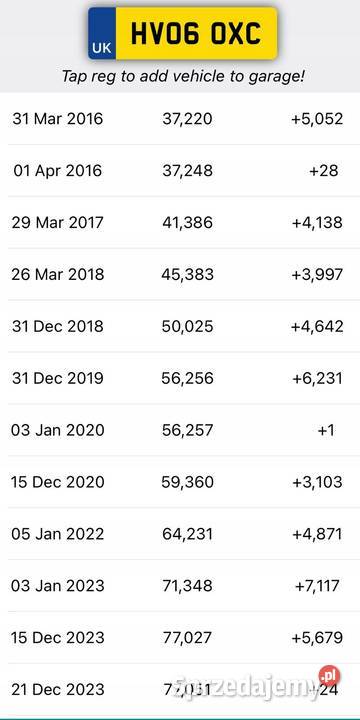The width and height of the screenshot is (360, 720).
Task: Click the +4,871 difference for Jan 2022
Action: tap(317, 534)
